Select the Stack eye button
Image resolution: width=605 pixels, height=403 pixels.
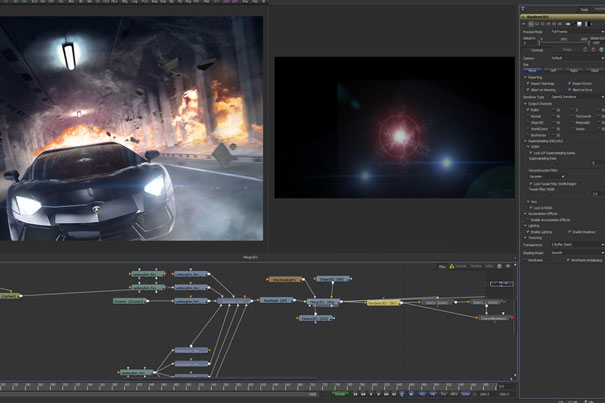click(595, 71)
